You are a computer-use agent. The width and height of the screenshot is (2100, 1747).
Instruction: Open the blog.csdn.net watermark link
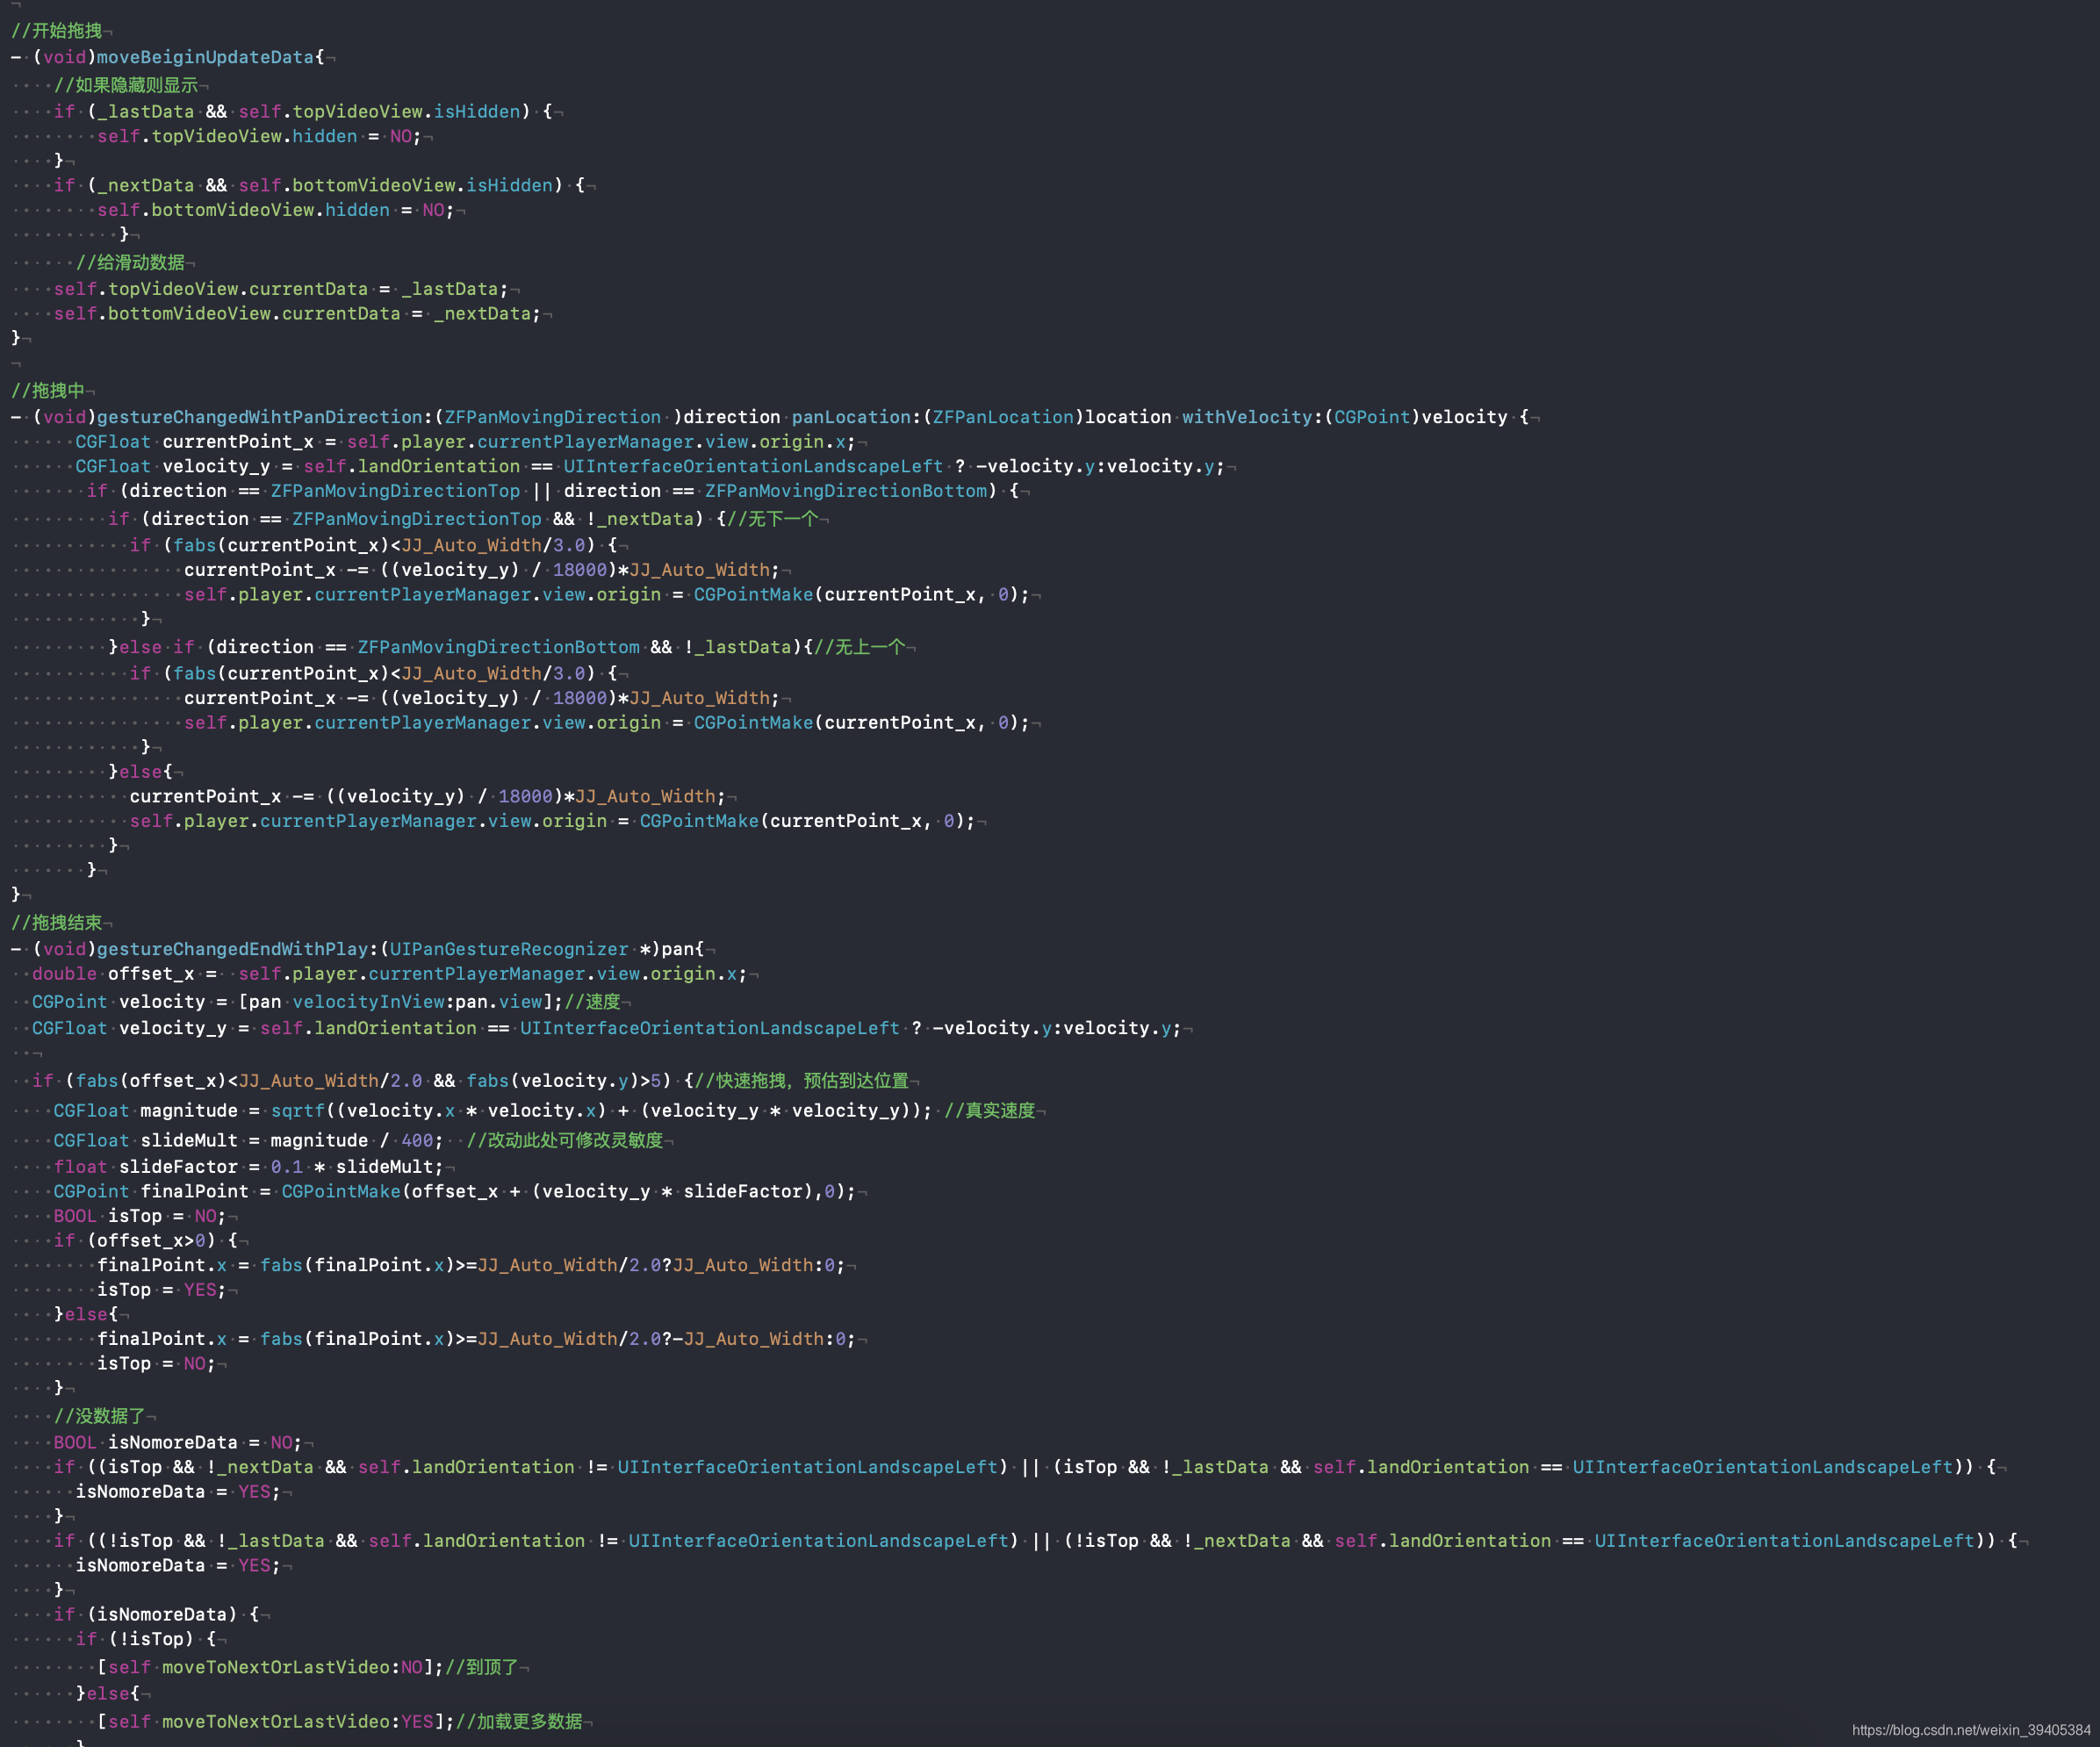point(1970,1729)
